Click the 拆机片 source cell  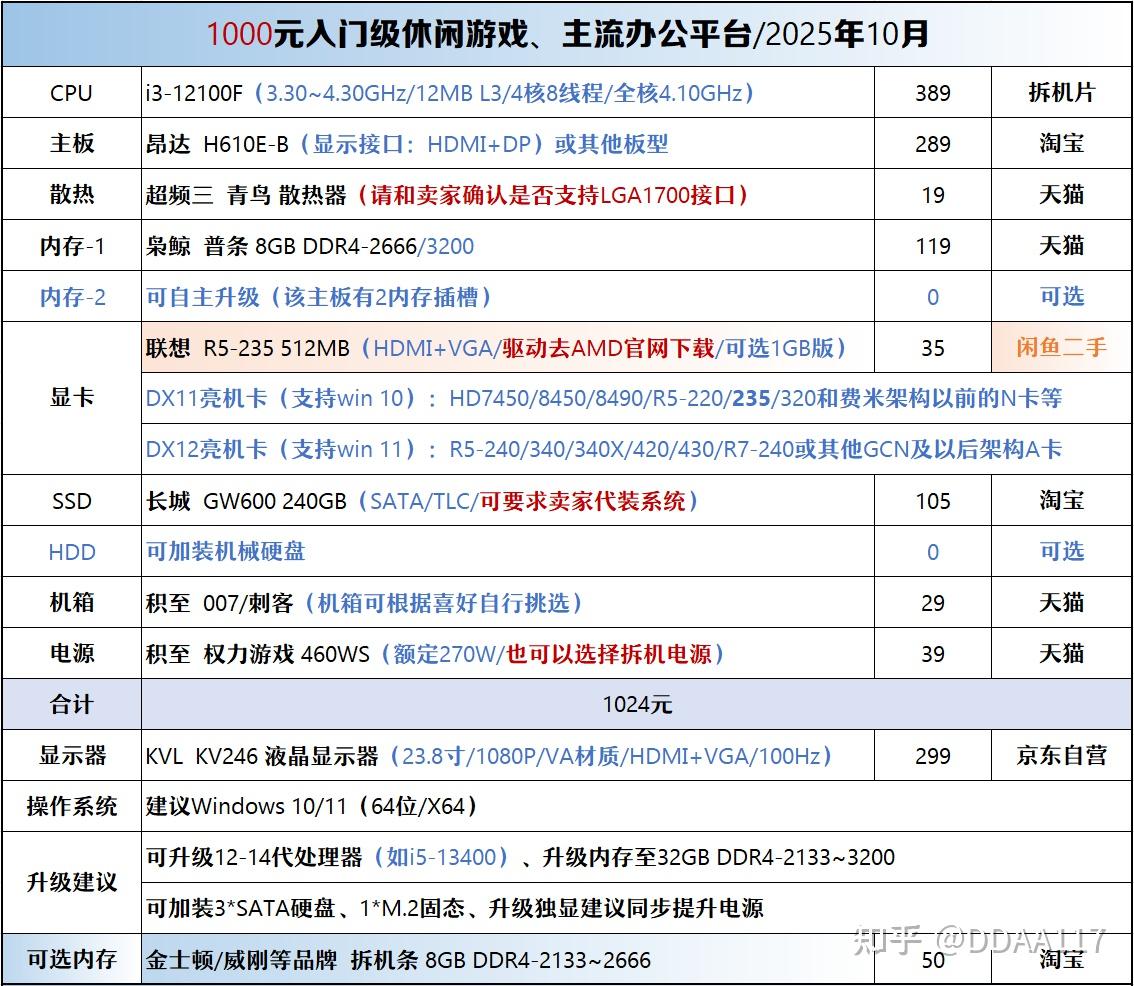(x=1061, y=93)
